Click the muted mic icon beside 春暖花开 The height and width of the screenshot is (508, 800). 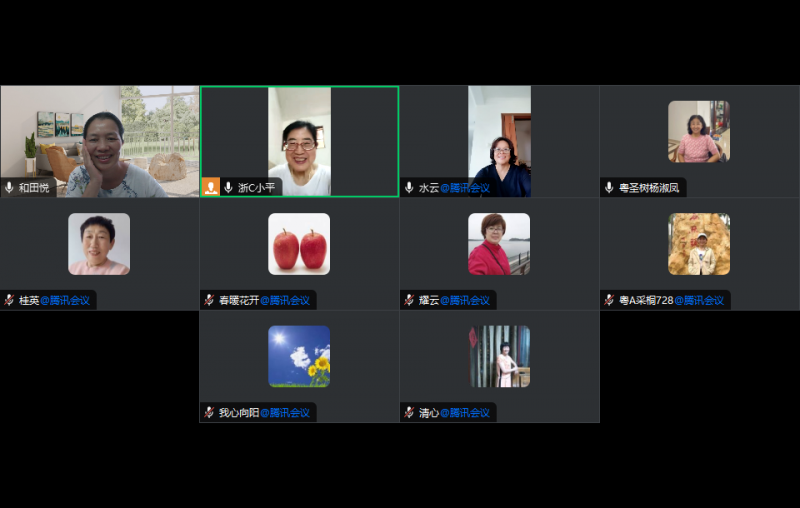click(x=209, y=300)
